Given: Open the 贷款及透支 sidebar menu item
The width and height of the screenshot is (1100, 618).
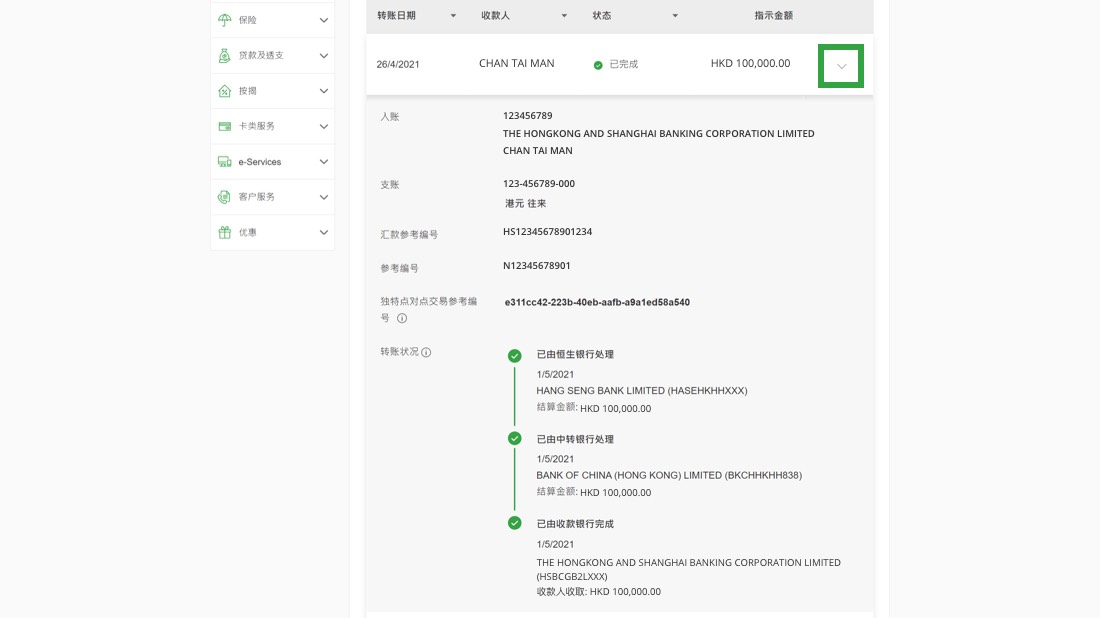Looking at the screenshot, I should [x=272, y=55].
